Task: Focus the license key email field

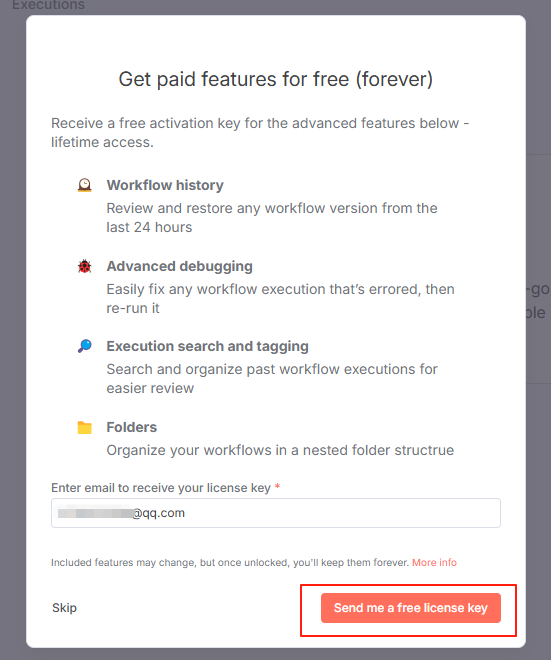Action: pyautogui.click(x=276, y=513)
